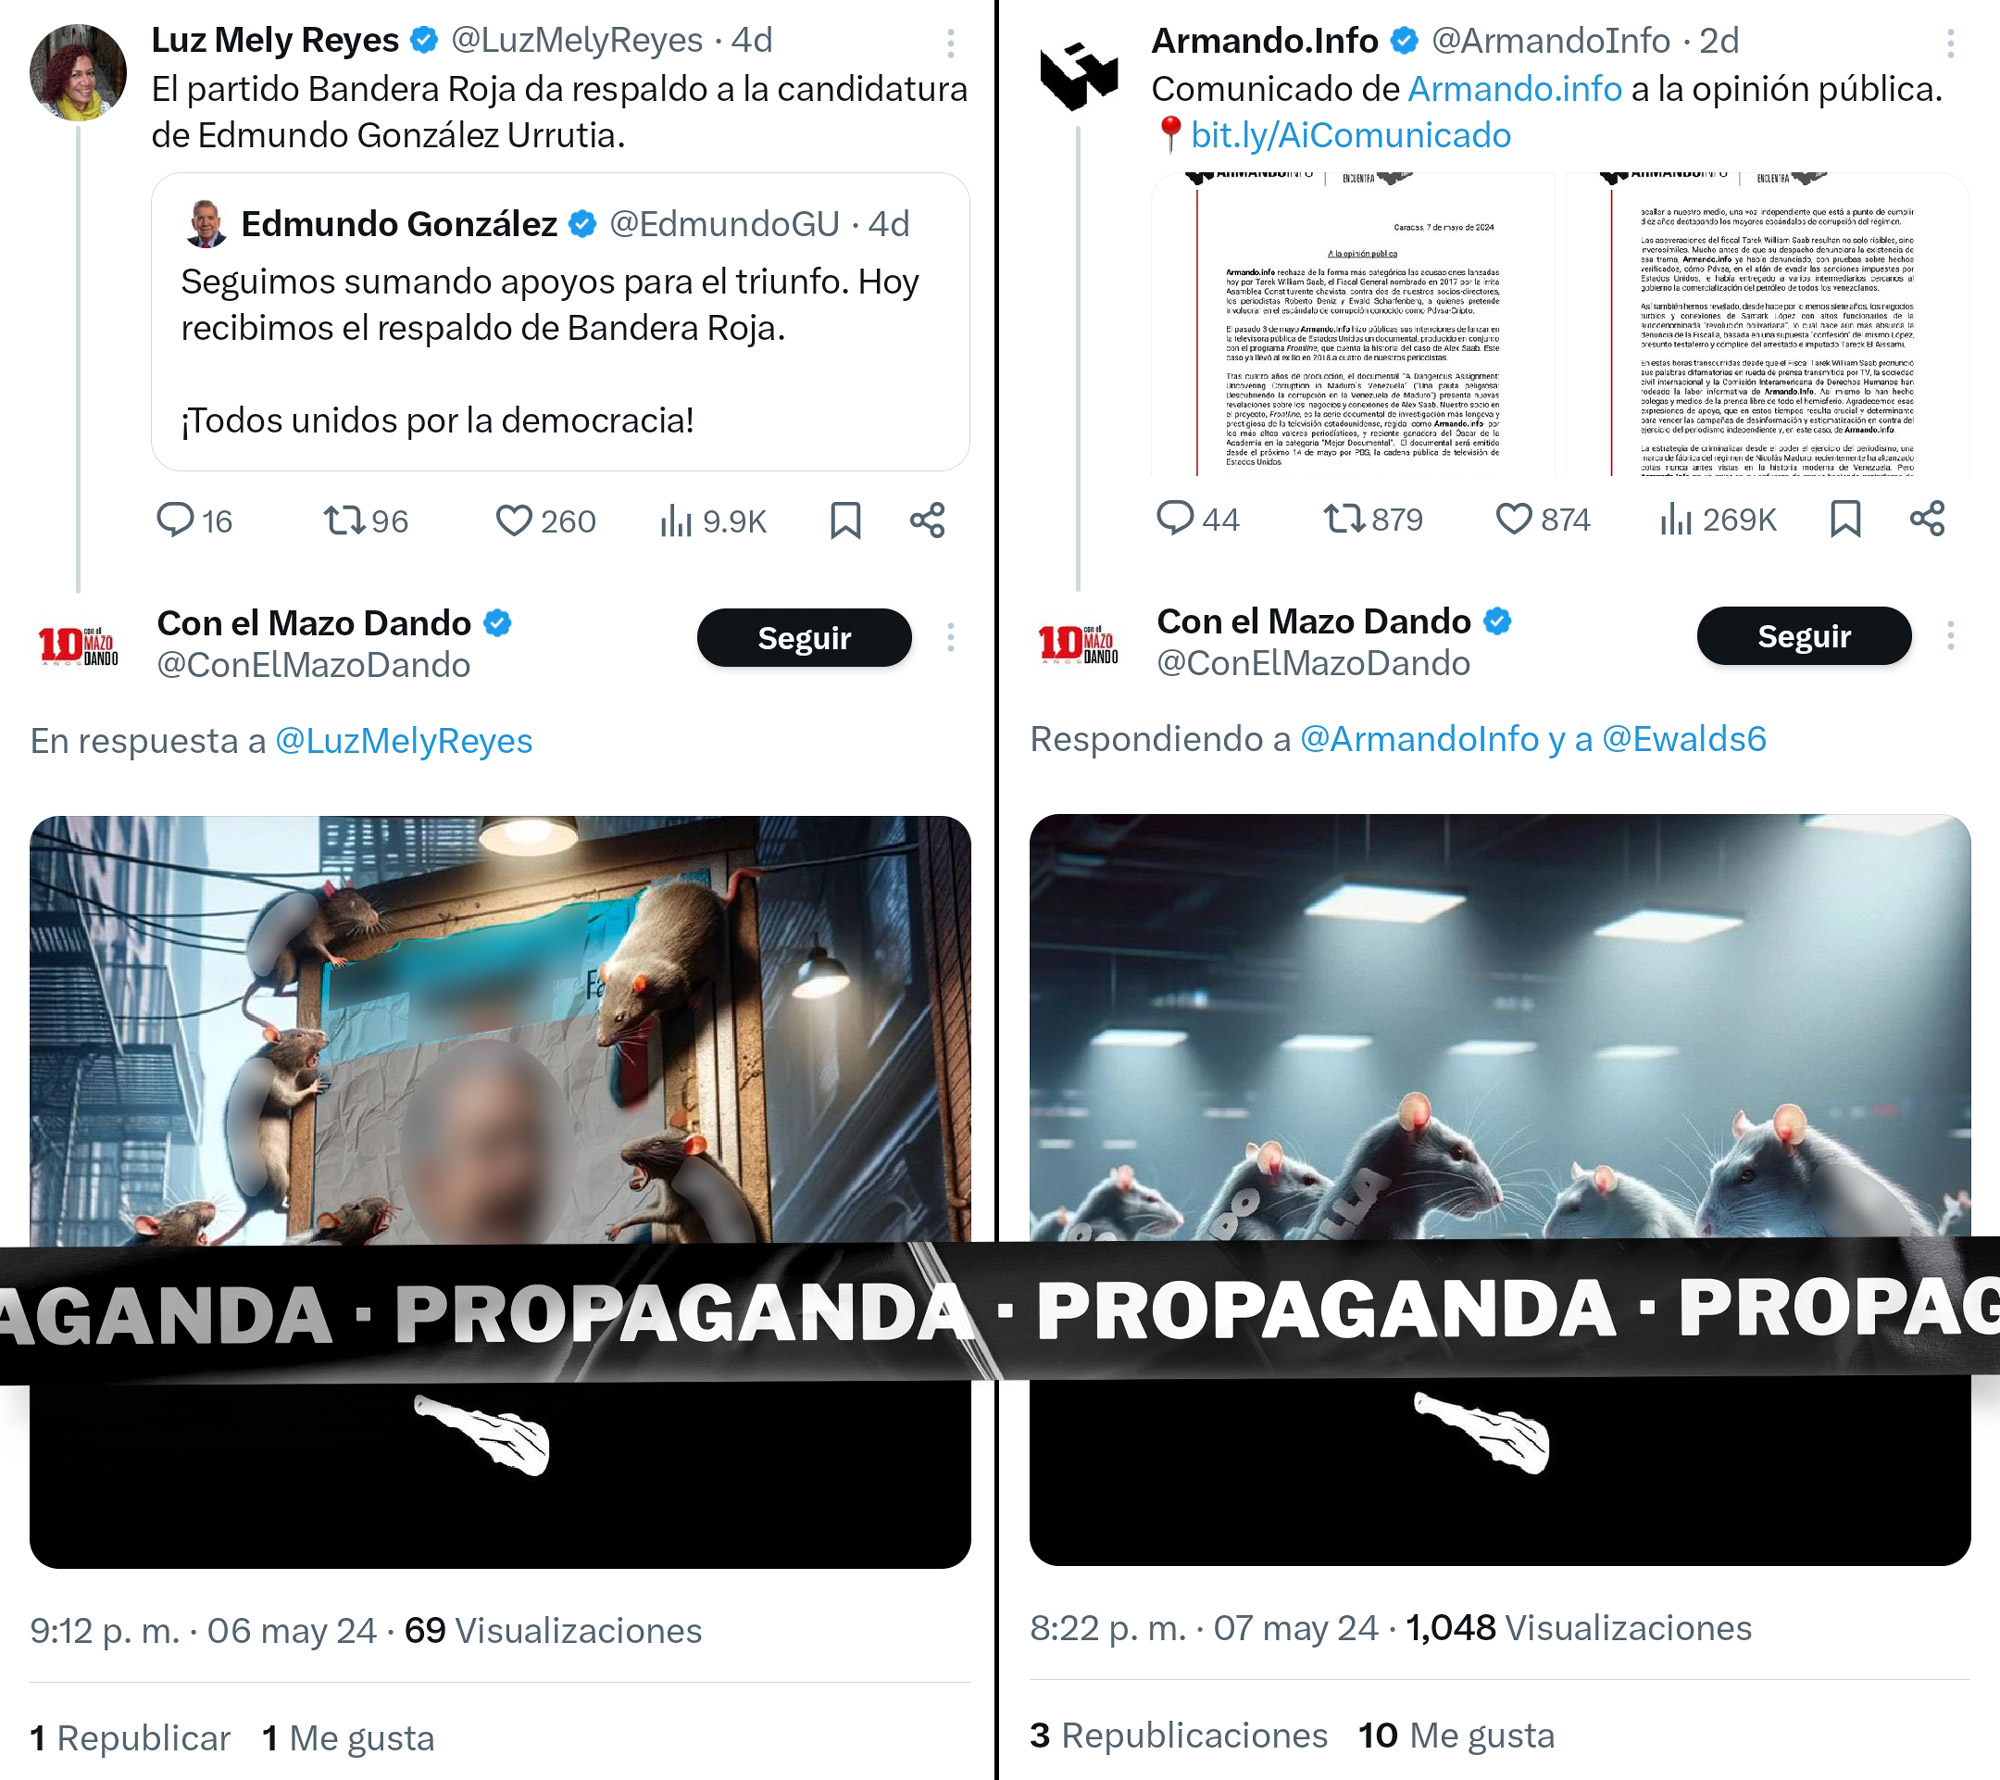Follow Con el Mazo Dando in right panel
The image size is (2000, 1780).
click(x=1804, y=635)
